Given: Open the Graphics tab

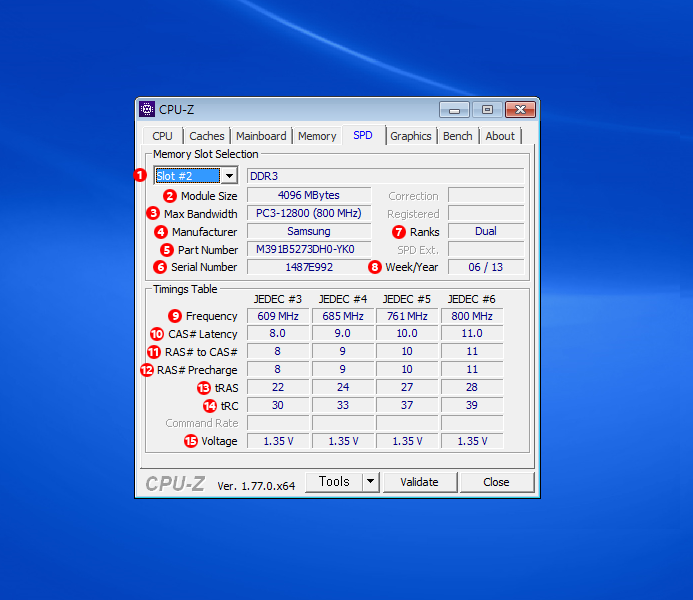Looking at the screenshot, I should point(411,136).
